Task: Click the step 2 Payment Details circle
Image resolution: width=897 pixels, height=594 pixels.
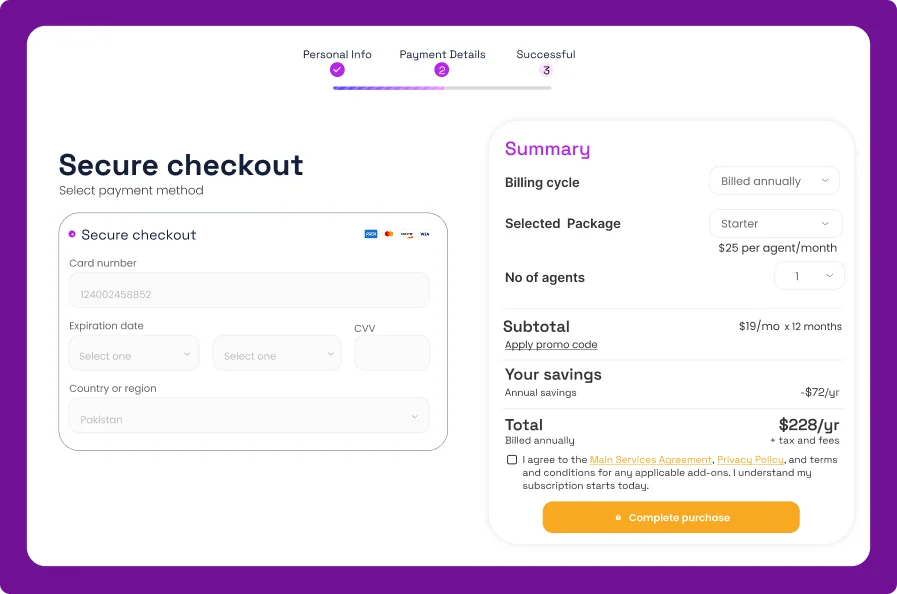Action: click(x=442, y=70)
